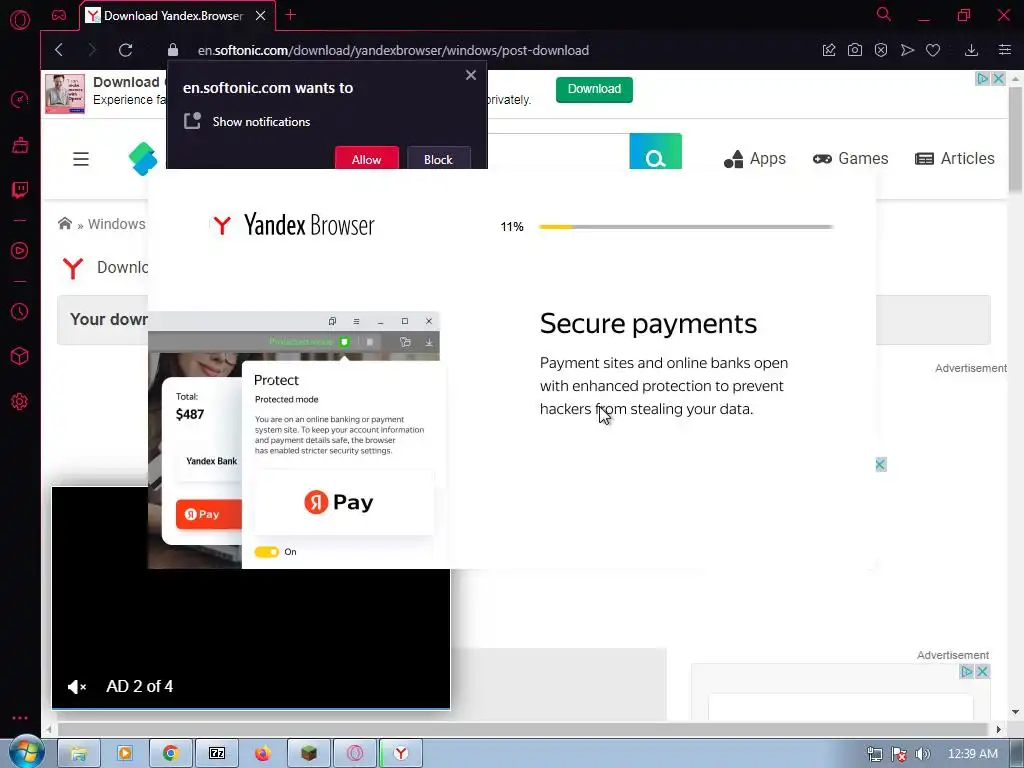Select the Download Yandex.Browser tab
1024x768 pixels.
173,15
